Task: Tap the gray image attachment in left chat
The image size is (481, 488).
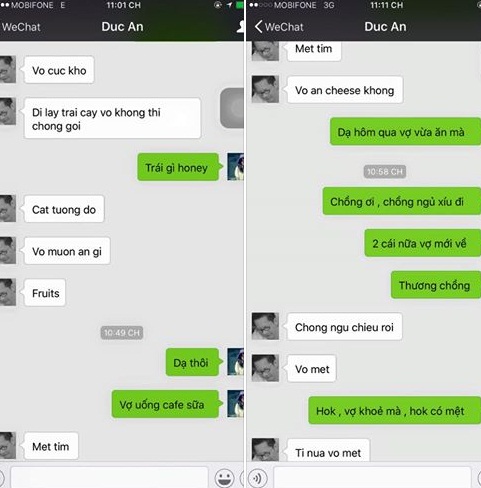Action: point(232,108)
